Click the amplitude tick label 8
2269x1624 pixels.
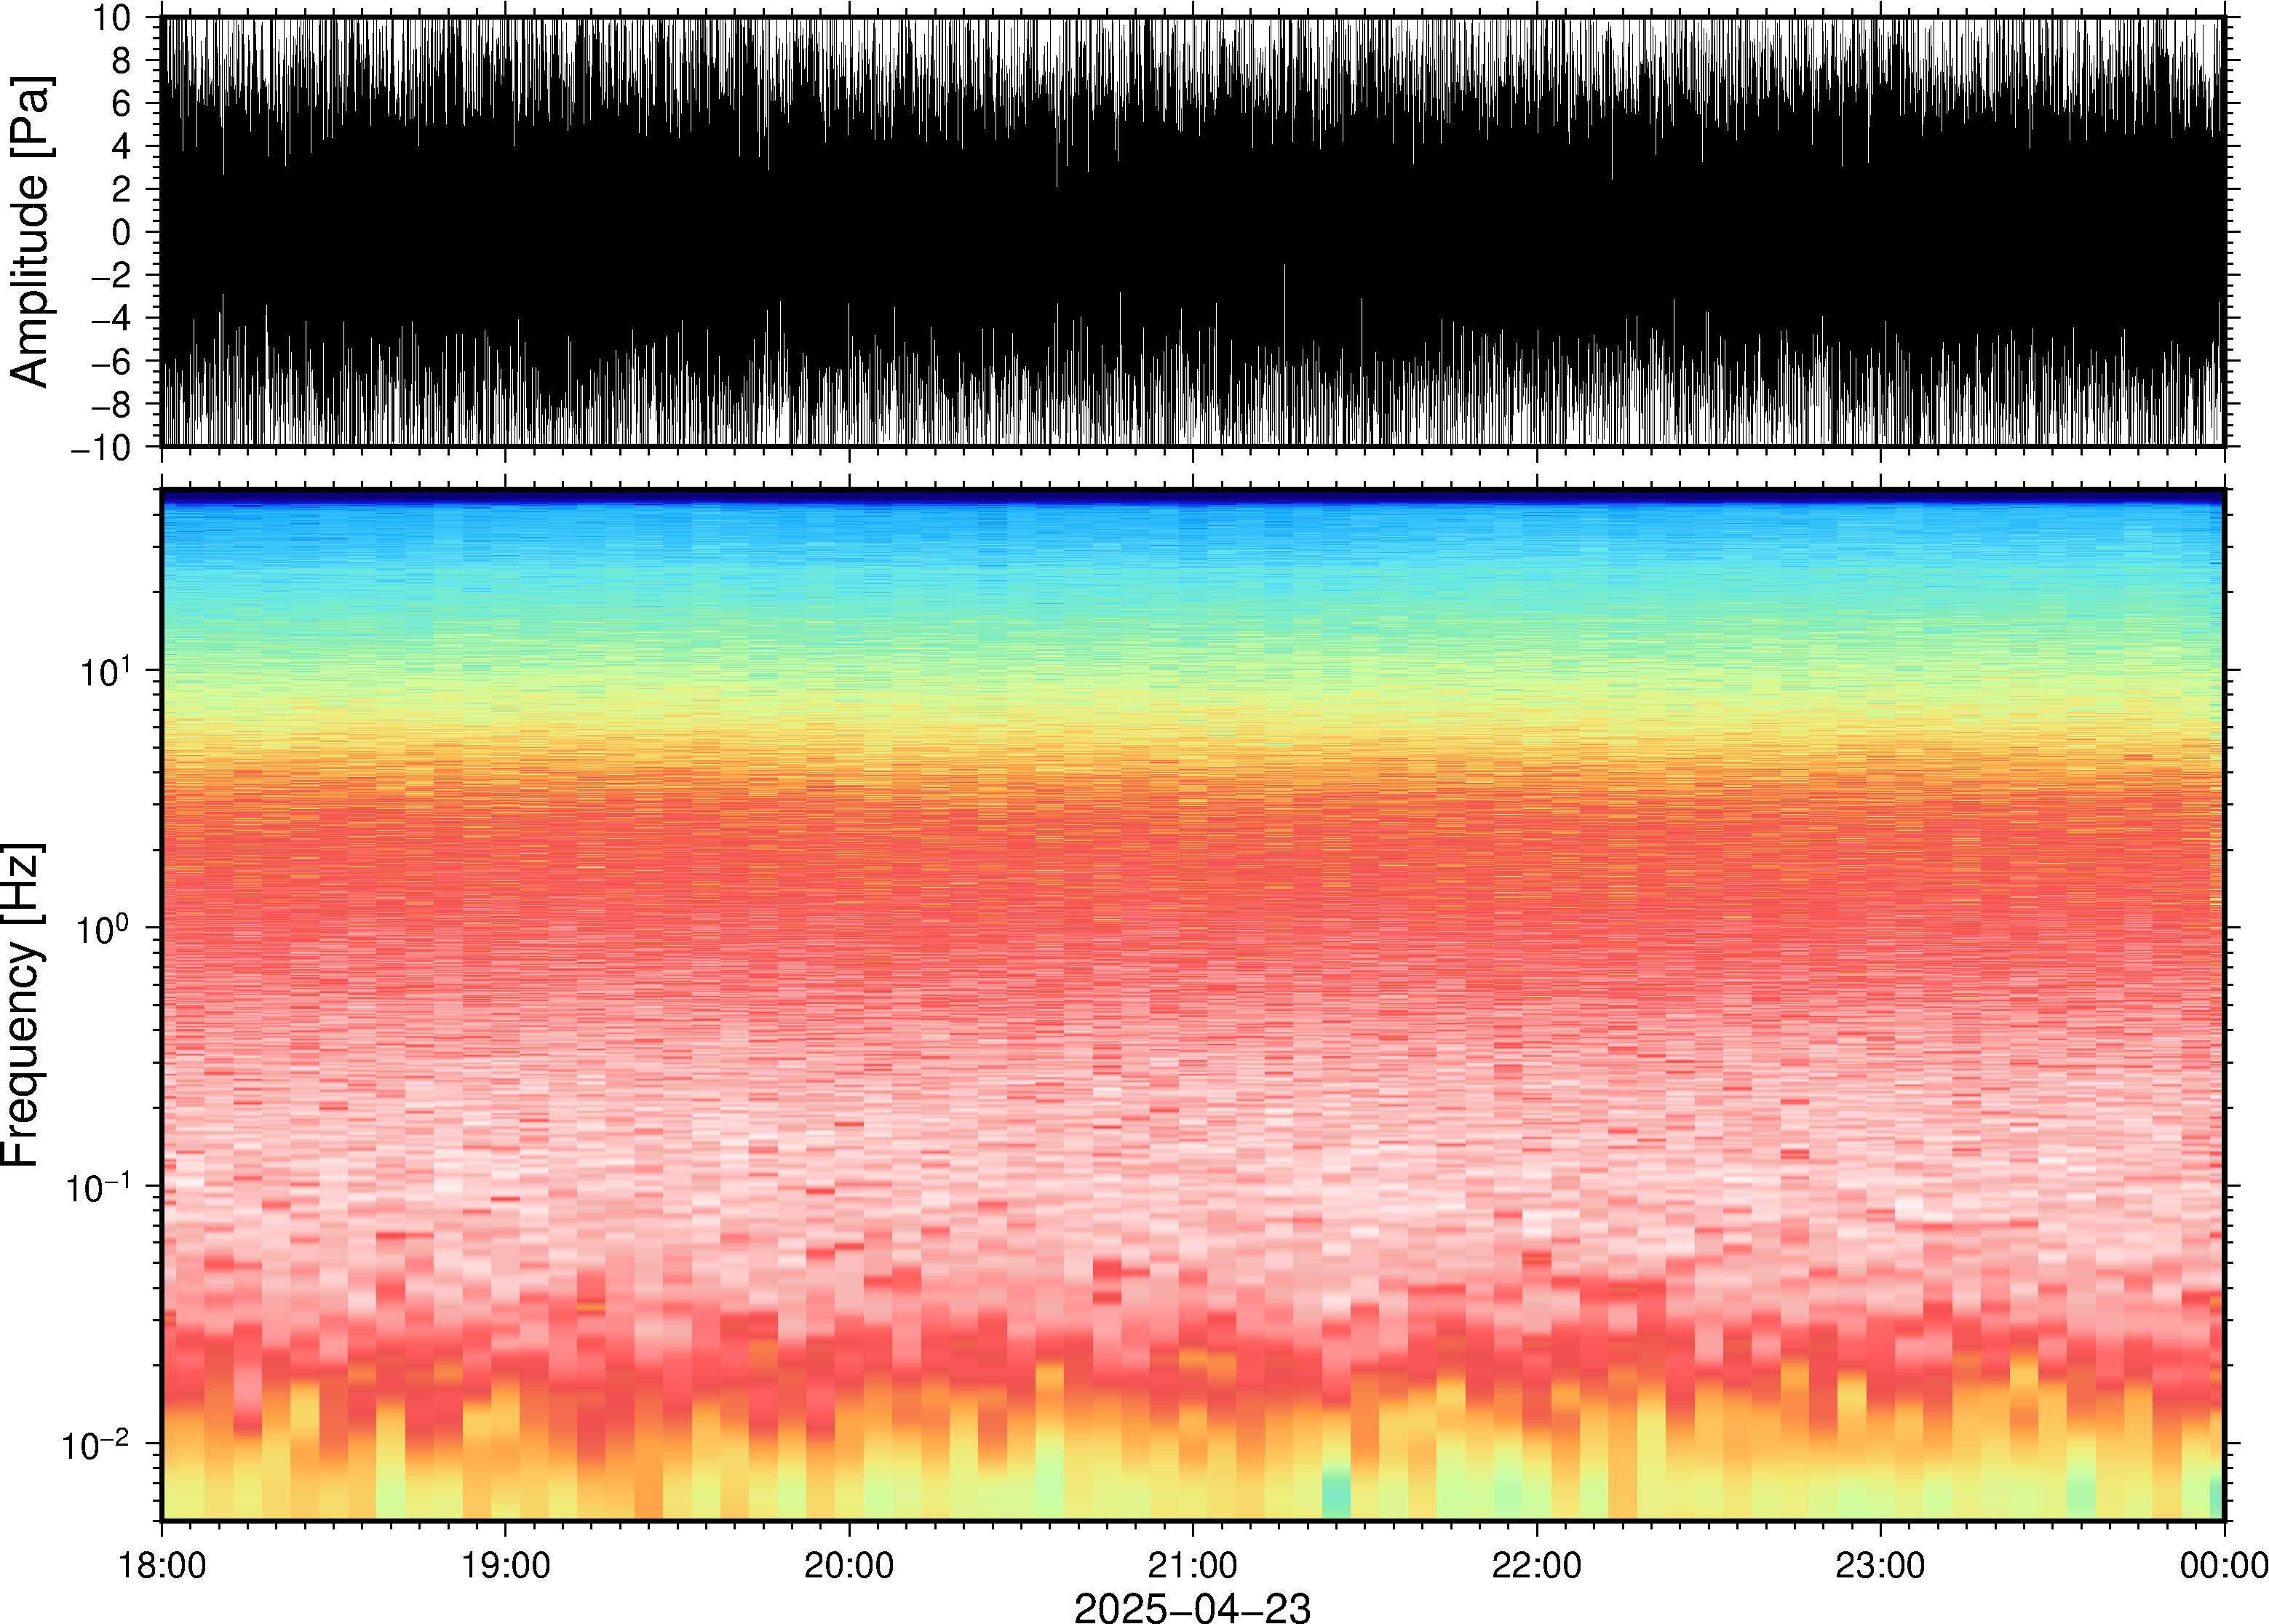tap(122, 60)
